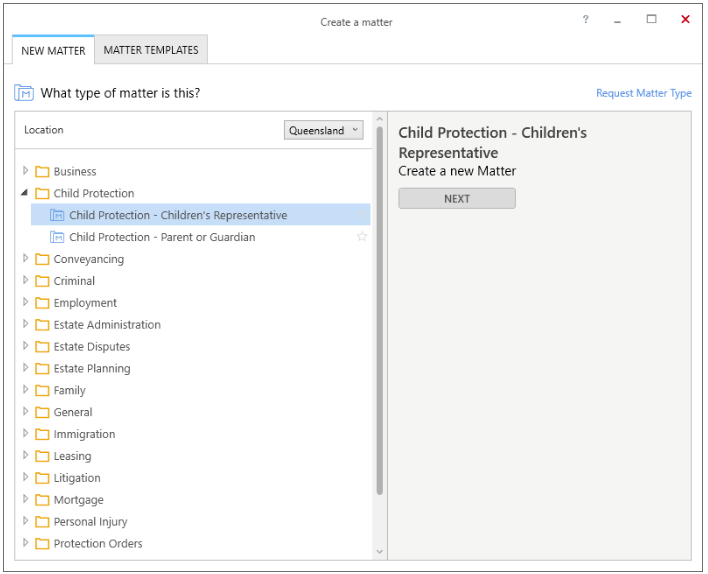Expand the Criminal folder arrow

click(x=25, y=280)
